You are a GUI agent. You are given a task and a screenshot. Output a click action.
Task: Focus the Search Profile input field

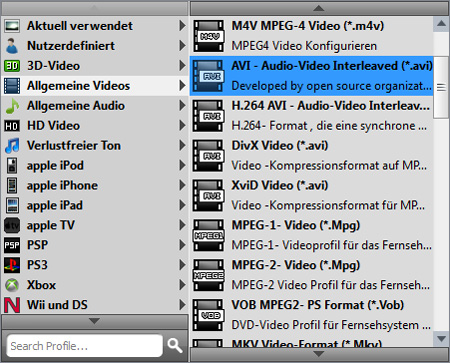[85, 346]
